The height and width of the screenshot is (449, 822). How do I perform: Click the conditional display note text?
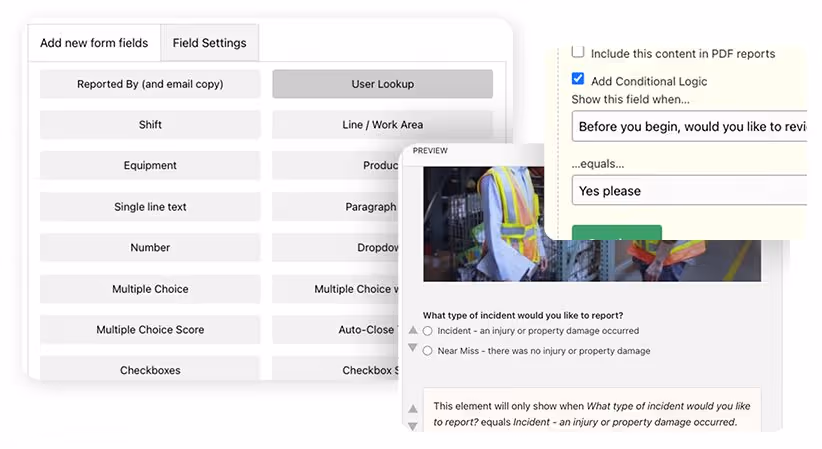coord(591,414)
